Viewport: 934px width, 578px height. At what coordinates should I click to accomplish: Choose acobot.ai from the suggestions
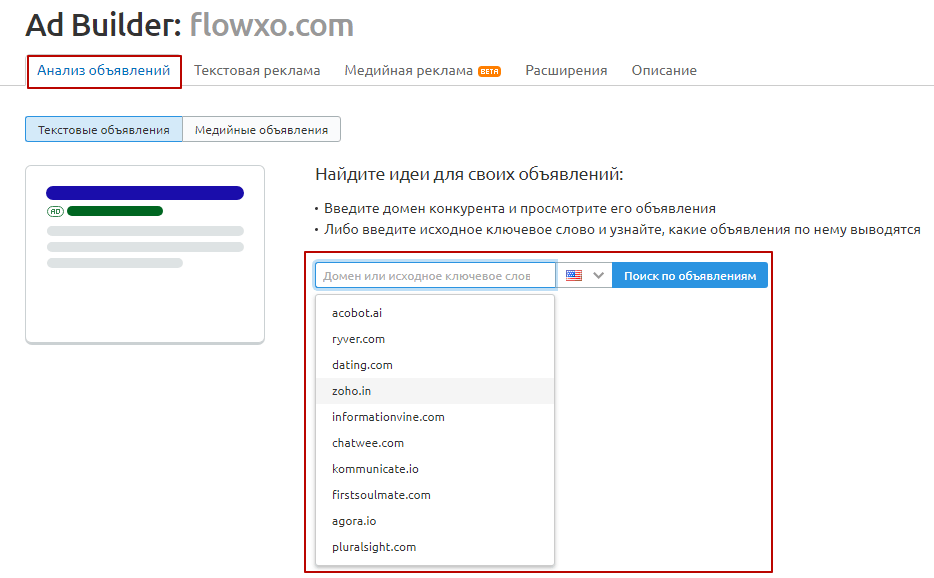(x=435, y=313)
